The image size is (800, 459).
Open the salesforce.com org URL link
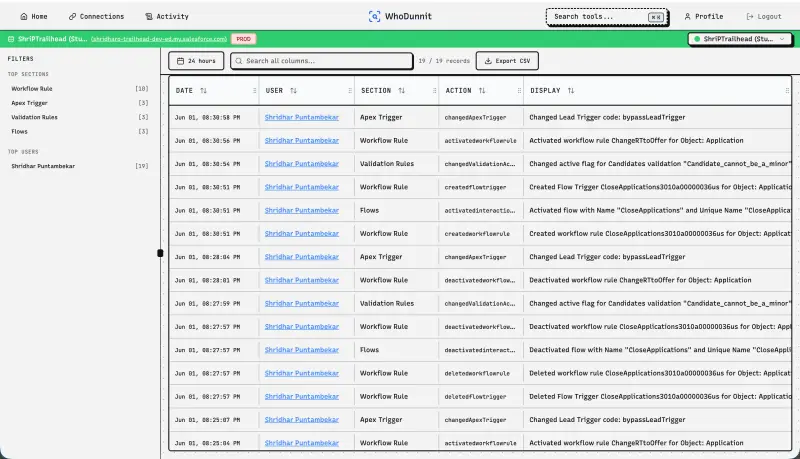(159, 39)
